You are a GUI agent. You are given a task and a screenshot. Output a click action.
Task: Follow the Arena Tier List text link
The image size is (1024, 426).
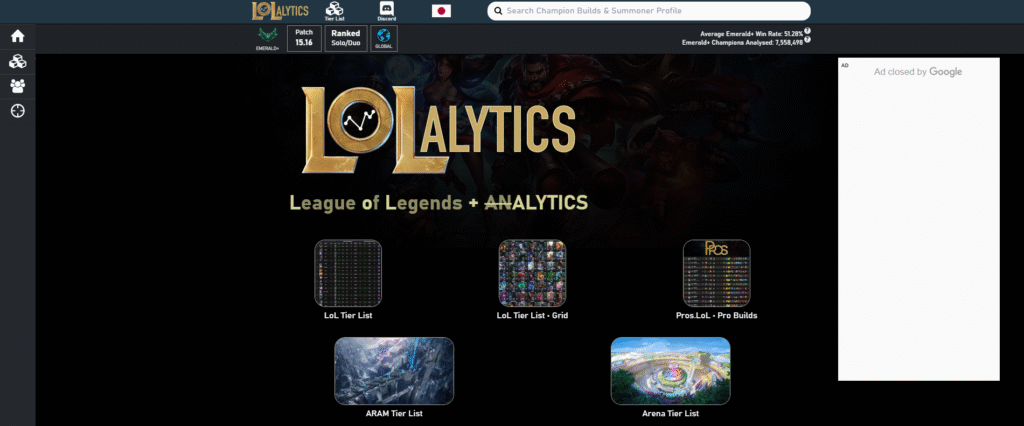click(x=671, y=414)
